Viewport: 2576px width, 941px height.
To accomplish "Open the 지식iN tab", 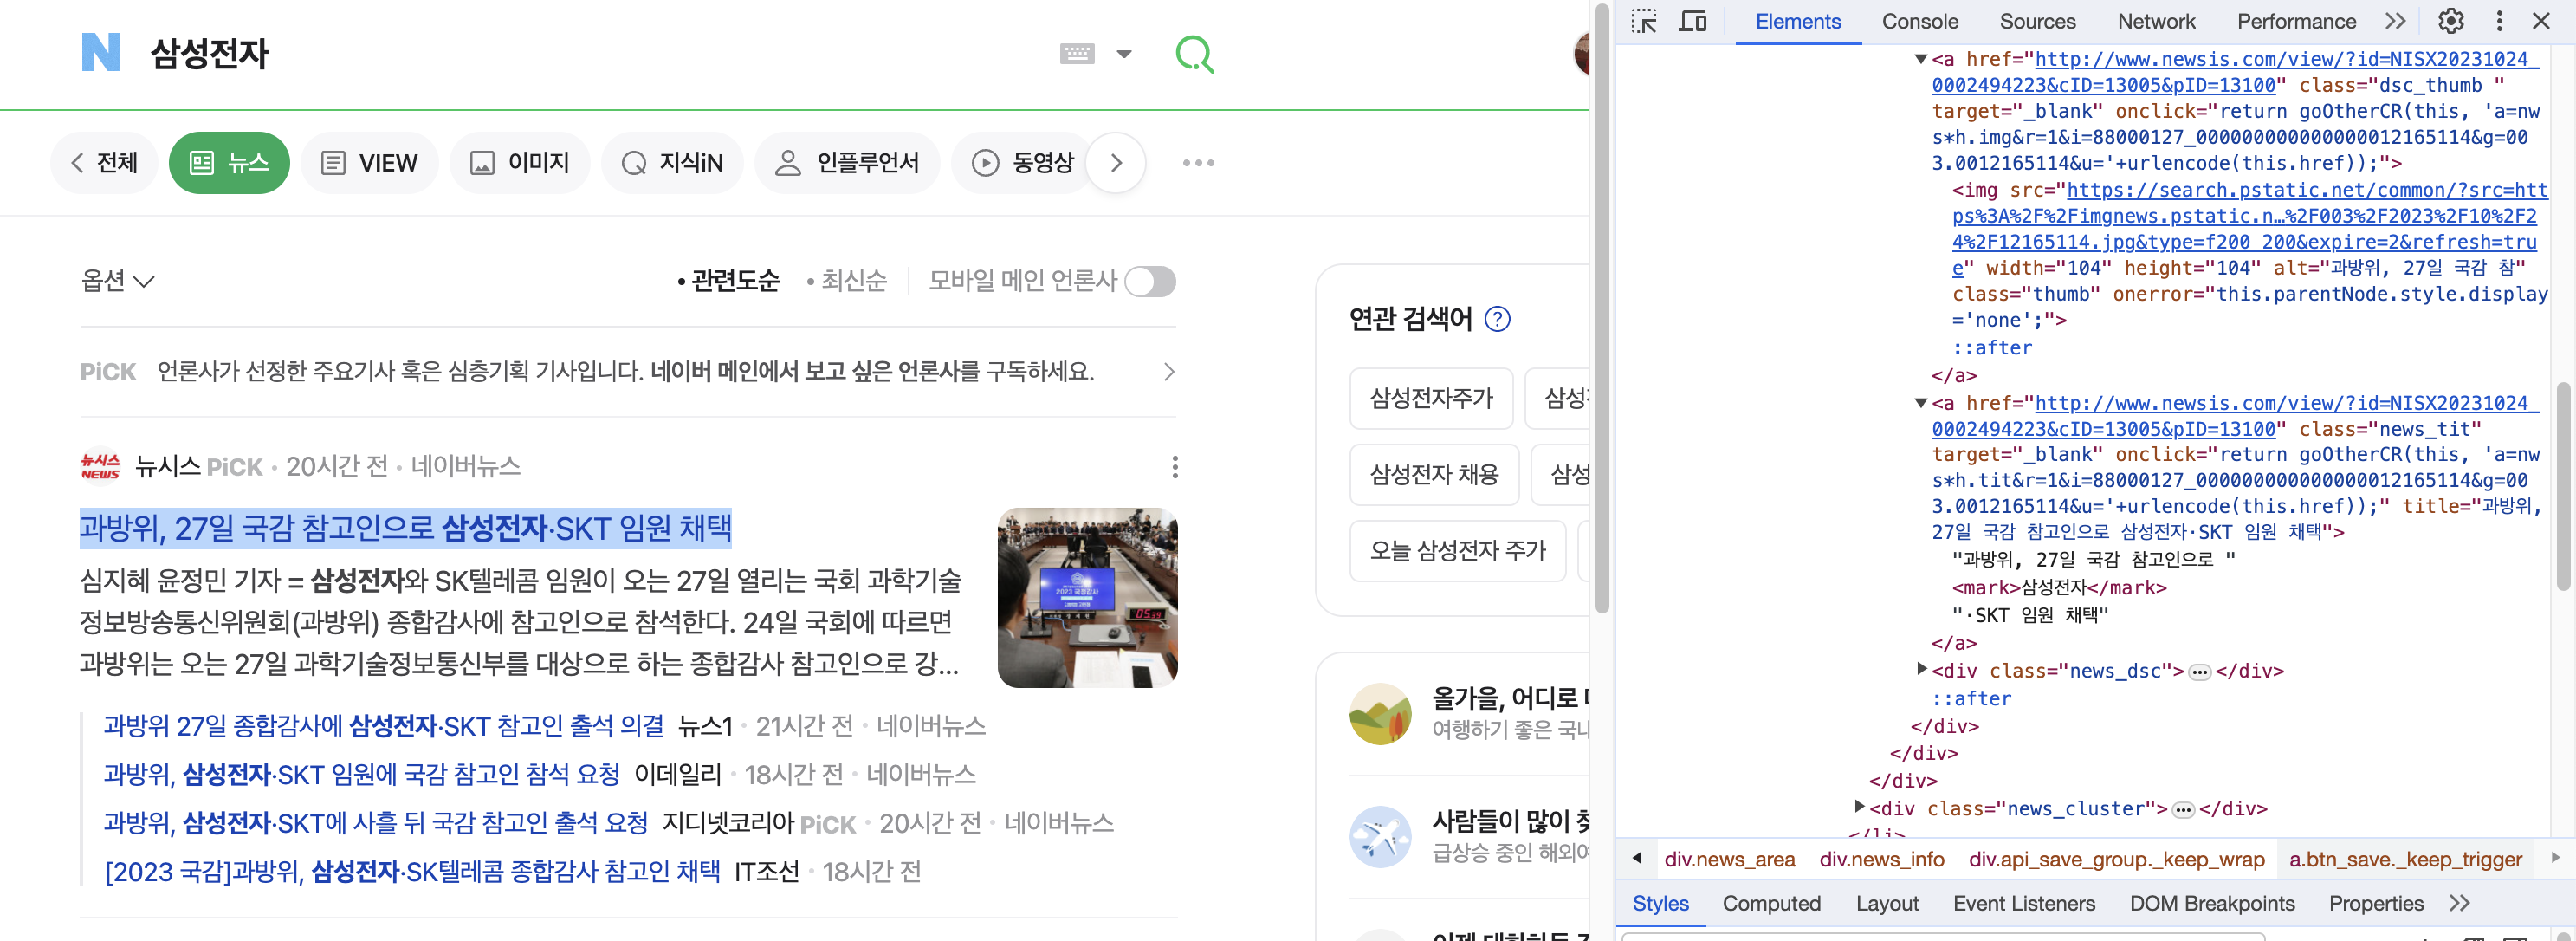I will coord(672,163).
